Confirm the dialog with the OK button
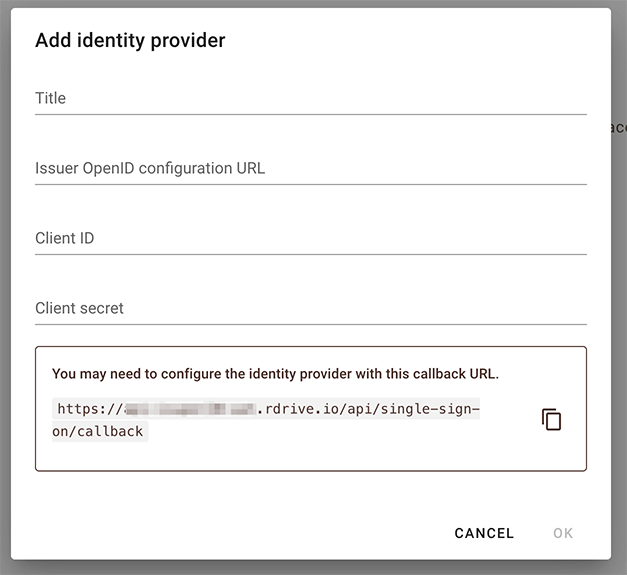 [563, 533]
